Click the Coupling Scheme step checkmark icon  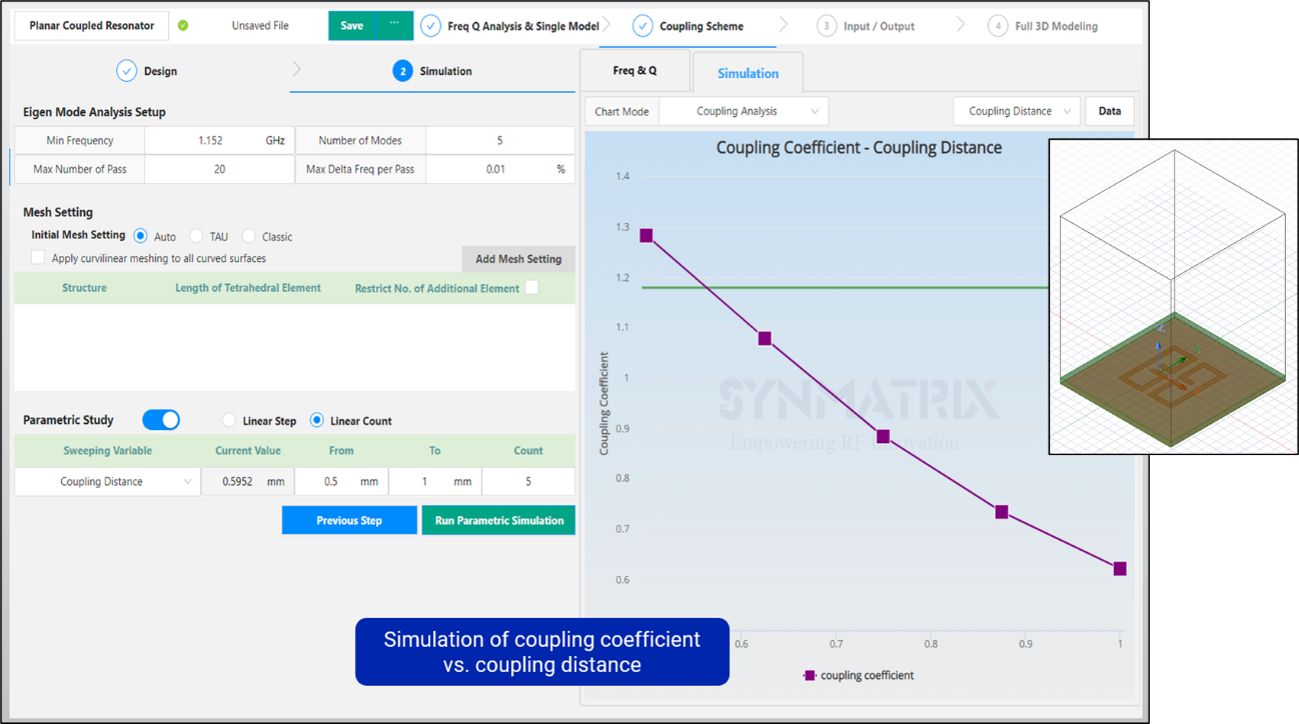pos(642,26)
